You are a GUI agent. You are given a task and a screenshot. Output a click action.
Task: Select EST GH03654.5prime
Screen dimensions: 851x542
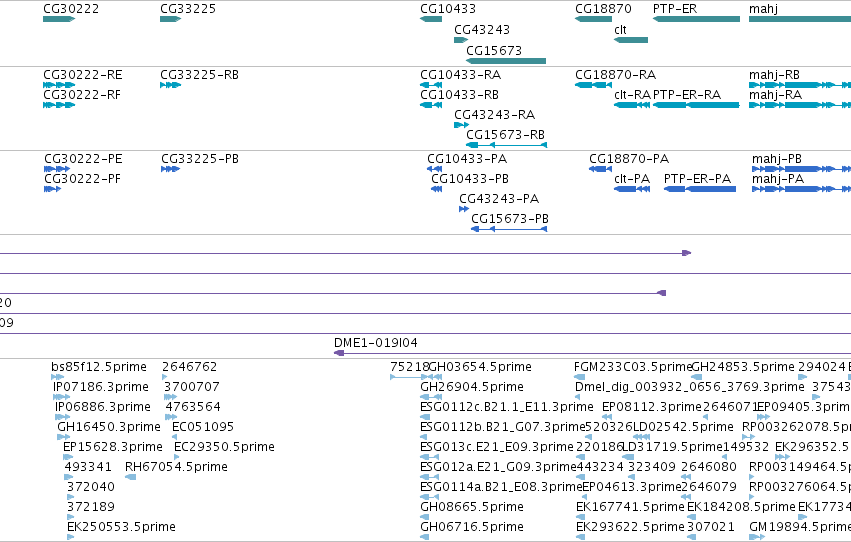(435, 377)
